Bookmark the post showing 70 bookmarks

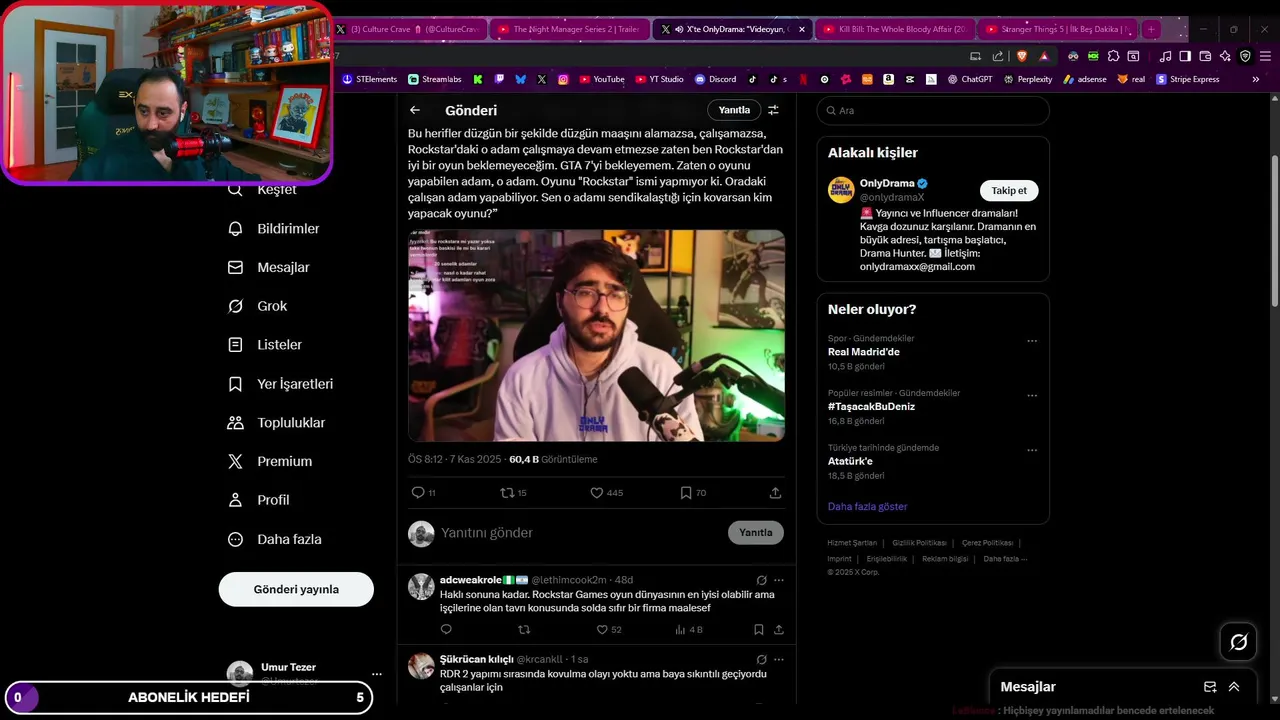[x=686, y=493]
